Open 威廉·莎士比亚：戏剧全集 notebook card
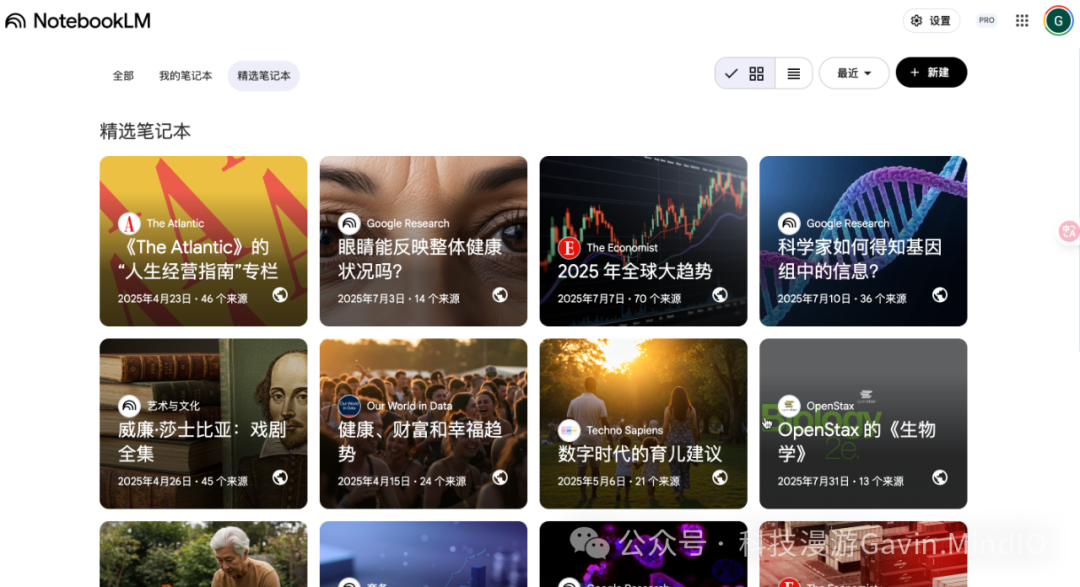Viewport: 1080px width, 587px height. point(203,424)
